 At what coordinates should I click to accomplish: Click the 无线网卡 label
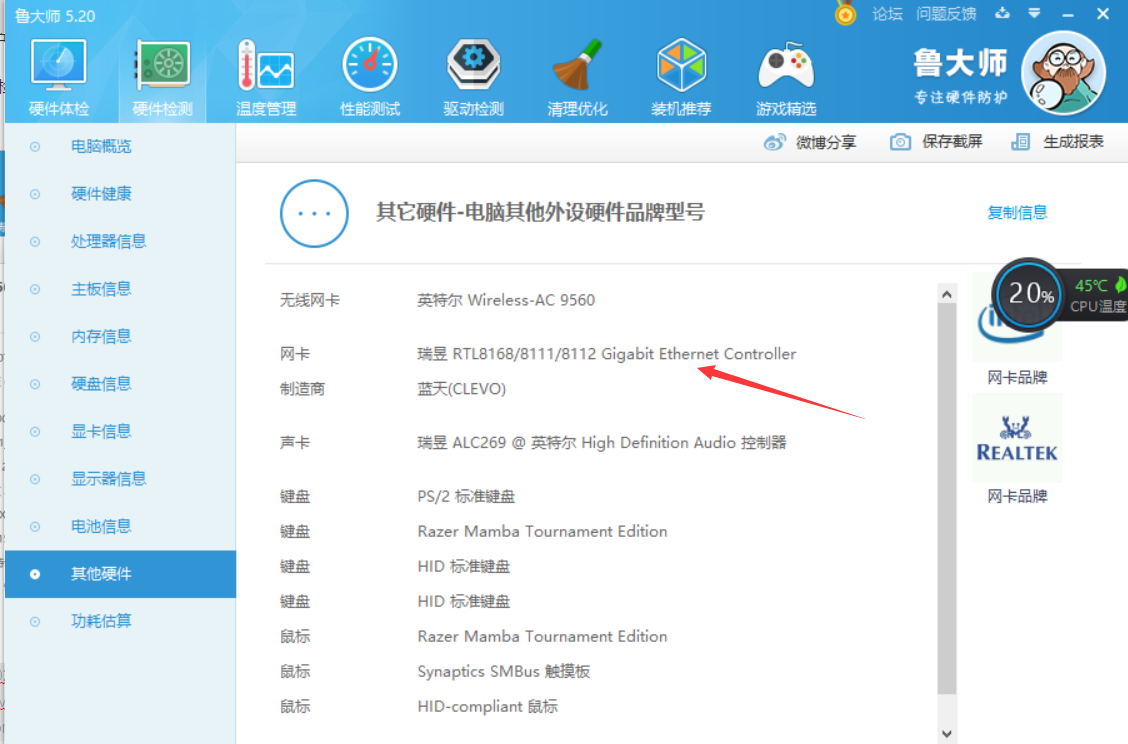[309, 300]
